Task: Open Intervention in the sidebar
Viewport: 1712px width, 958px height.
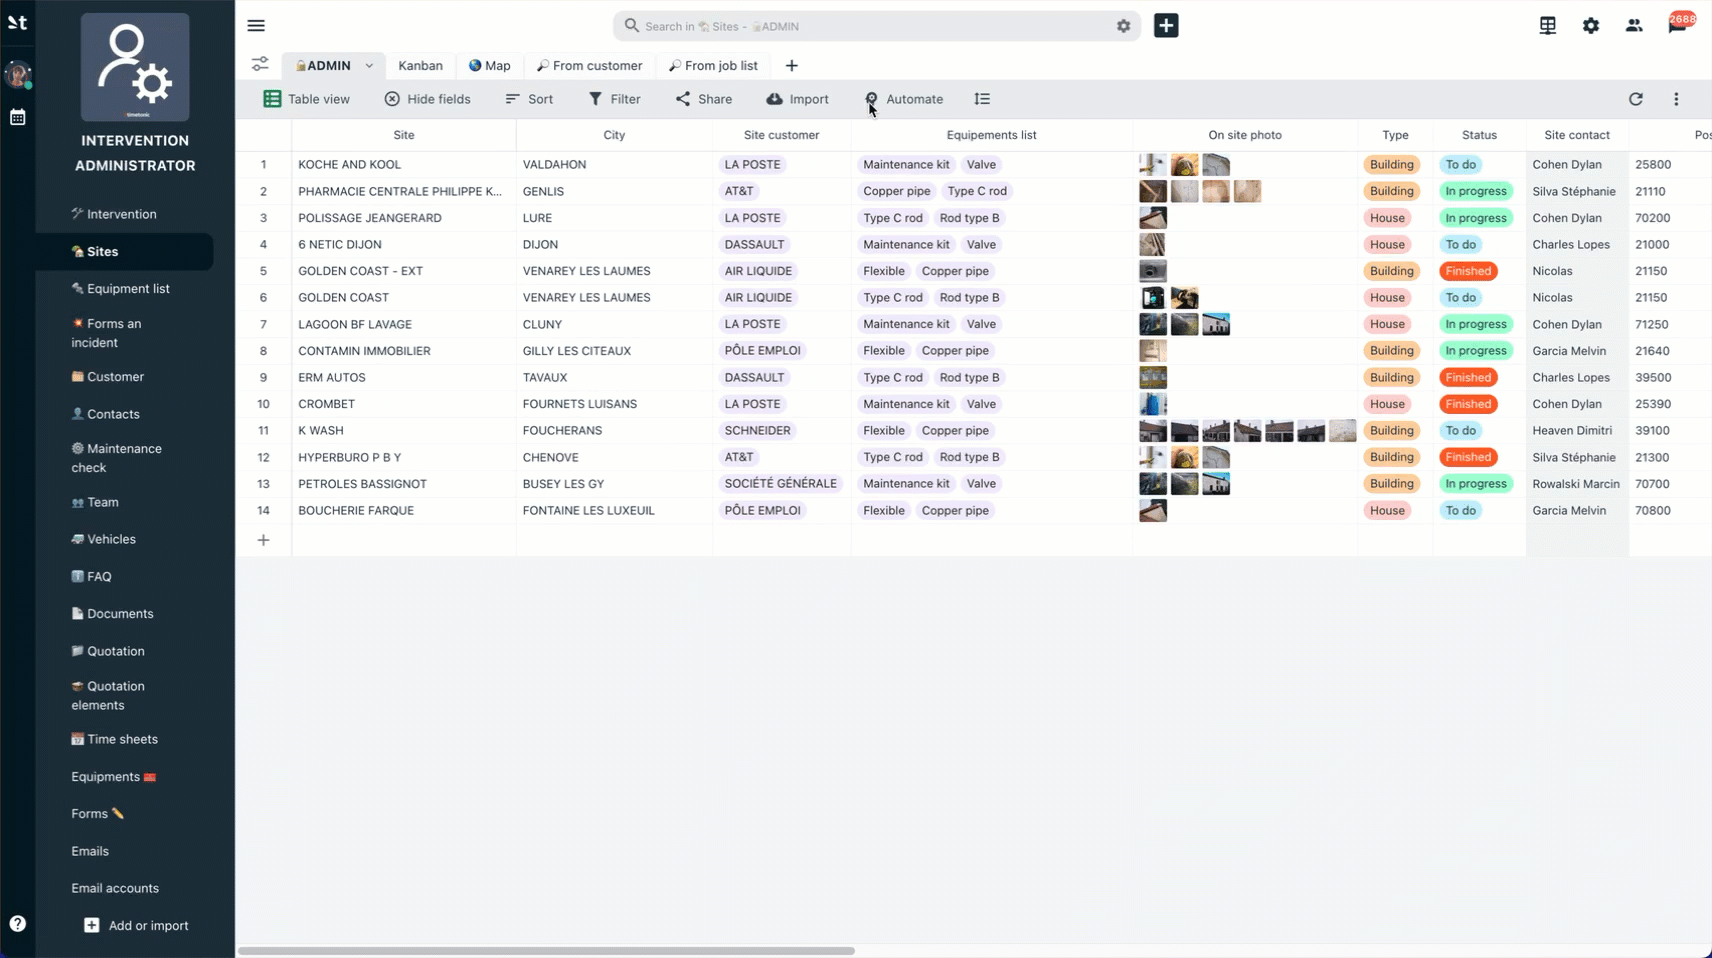Action: click(x=114, y=214)
